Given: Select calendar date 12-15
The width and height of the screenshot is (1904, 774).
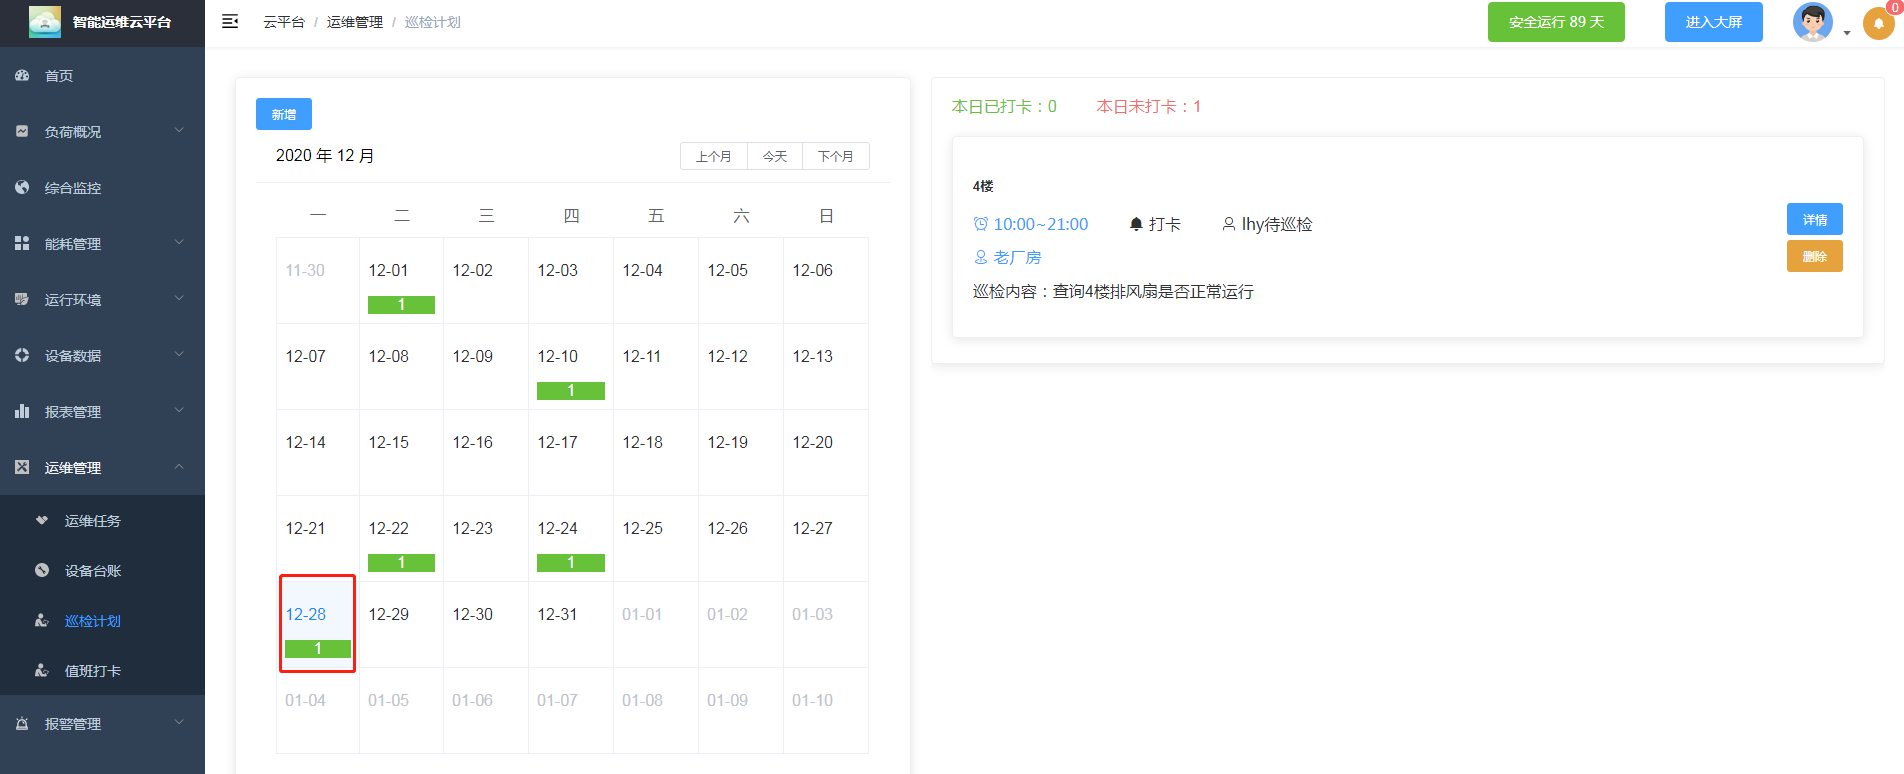Looking at the screenshot, I should (x=389, y=443).
